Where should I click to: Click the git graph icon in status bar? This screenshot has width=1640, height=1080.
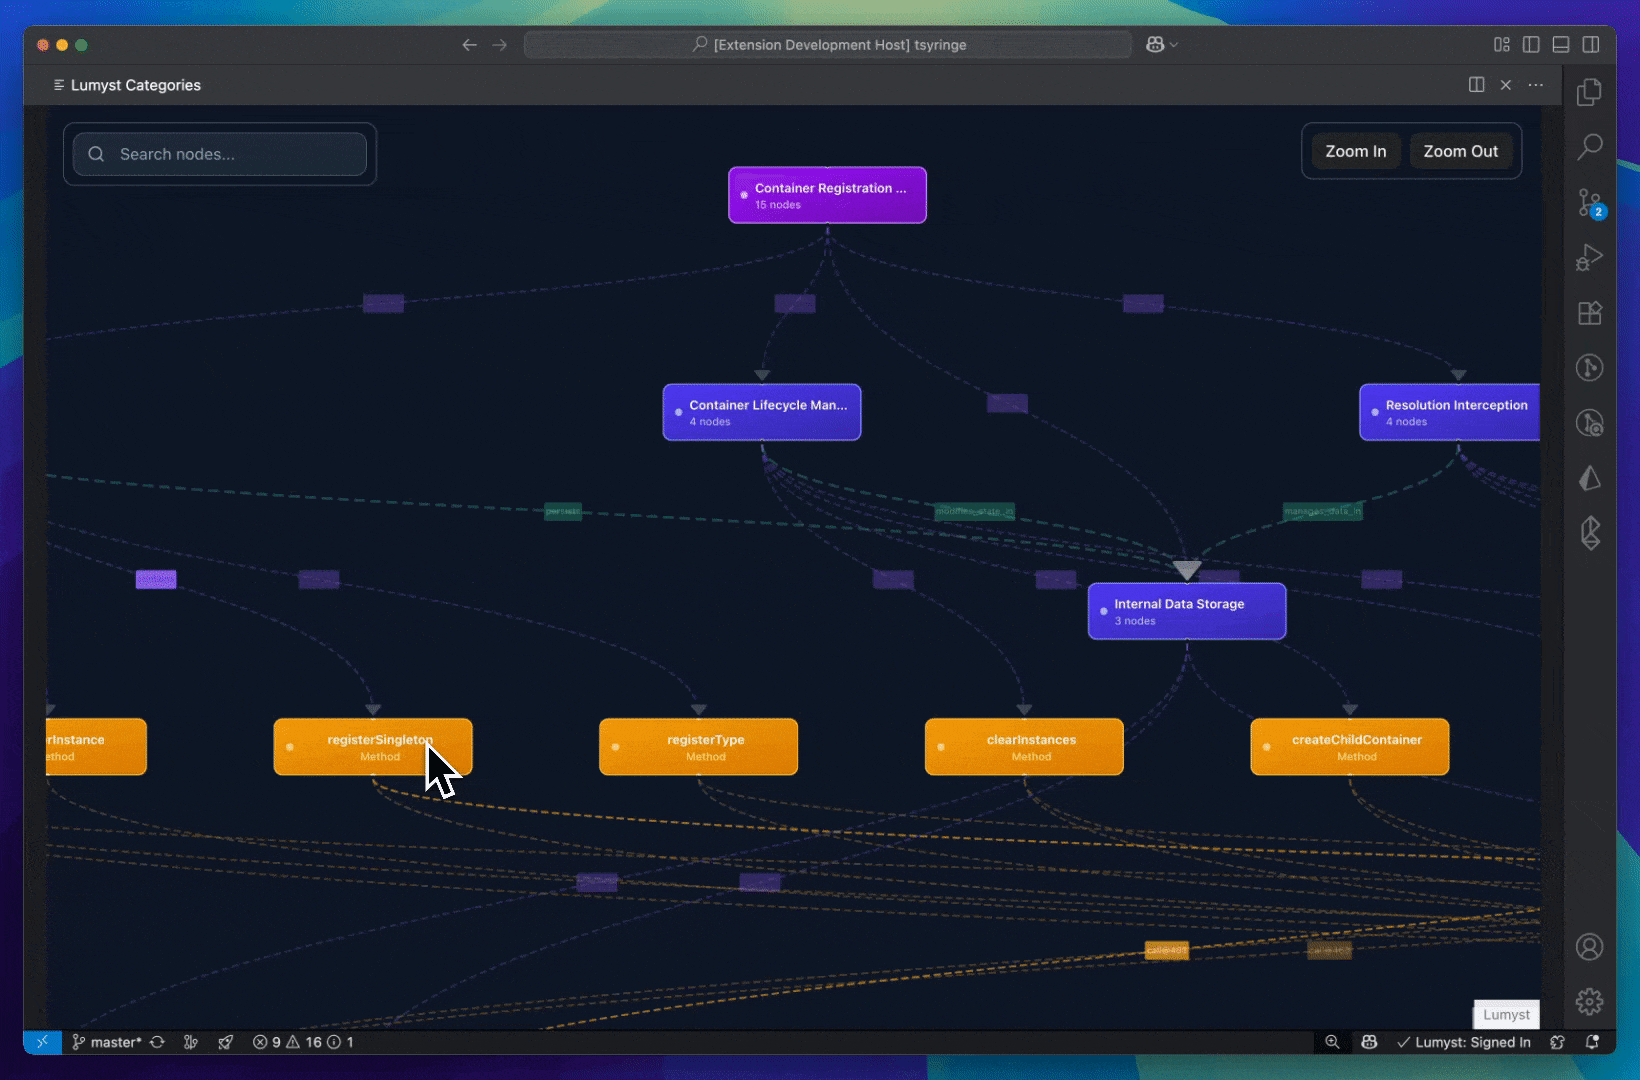(191, 1042)
